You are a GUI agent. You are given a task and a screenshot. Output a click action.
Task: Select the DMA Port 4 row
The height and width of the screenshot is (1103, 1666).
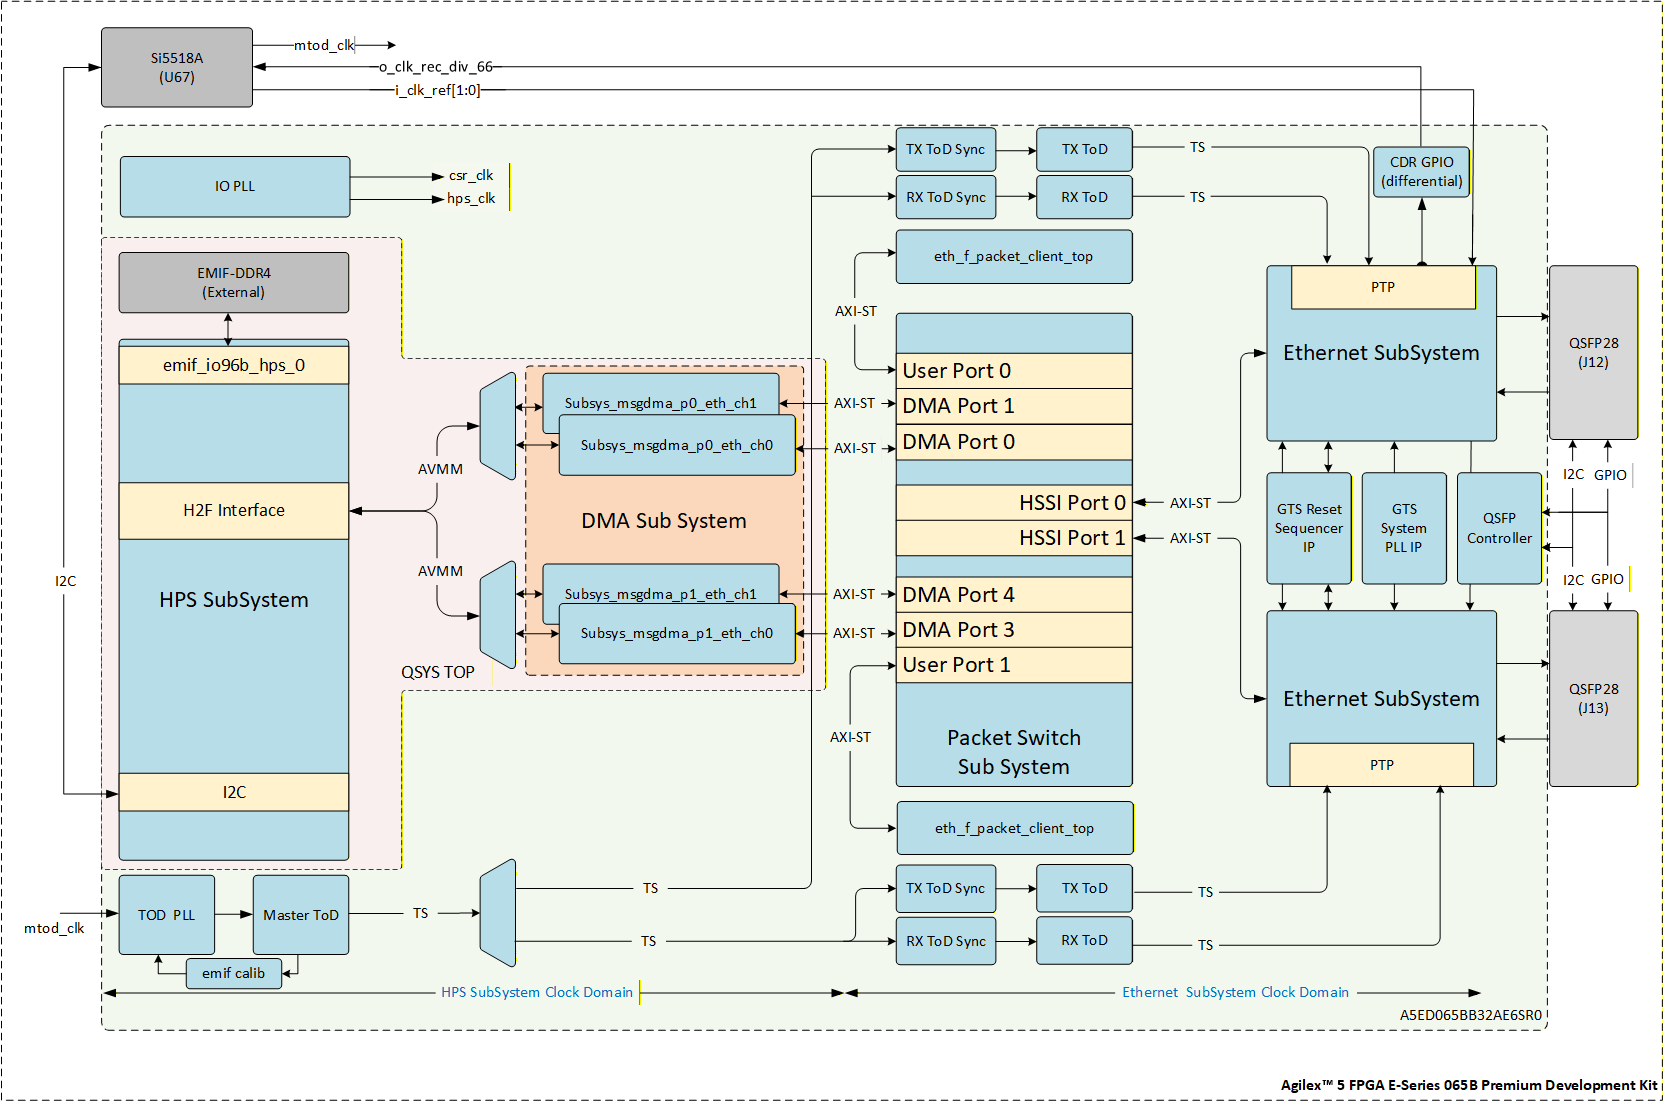(1014, 595)
